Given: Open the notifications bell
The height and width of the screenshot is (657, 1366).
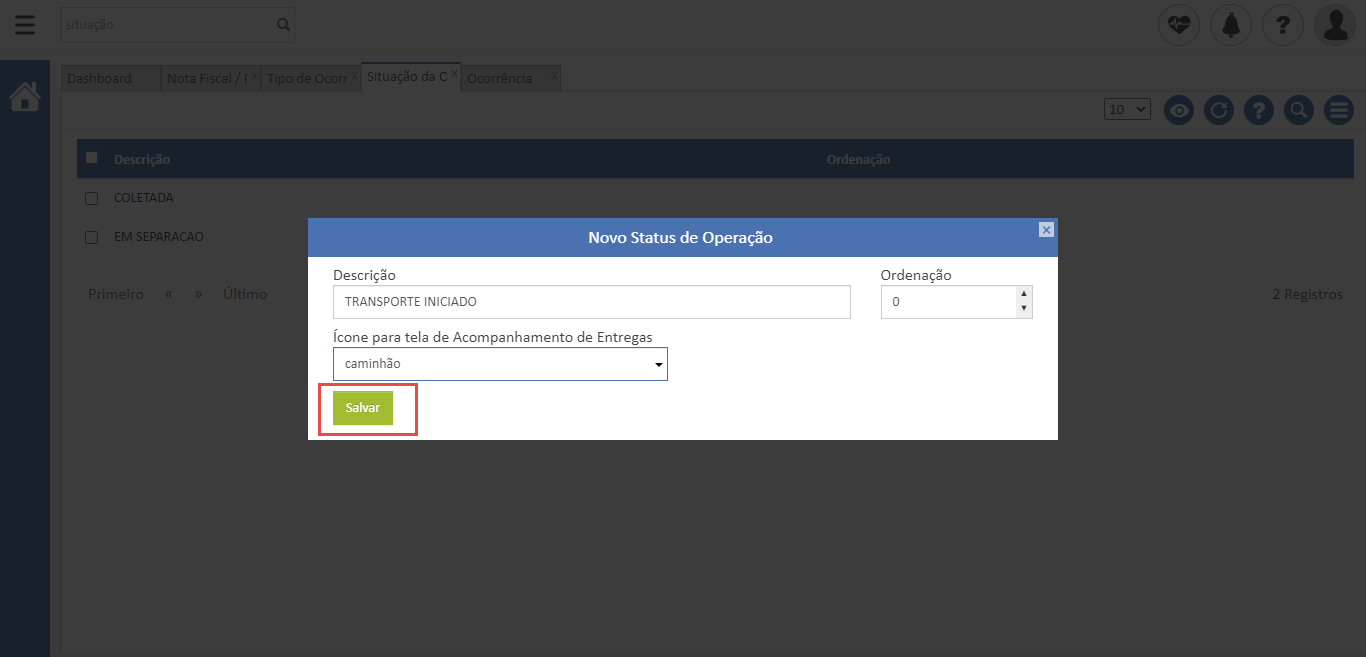Looking at the screenshot, I should pos(1231,25).
